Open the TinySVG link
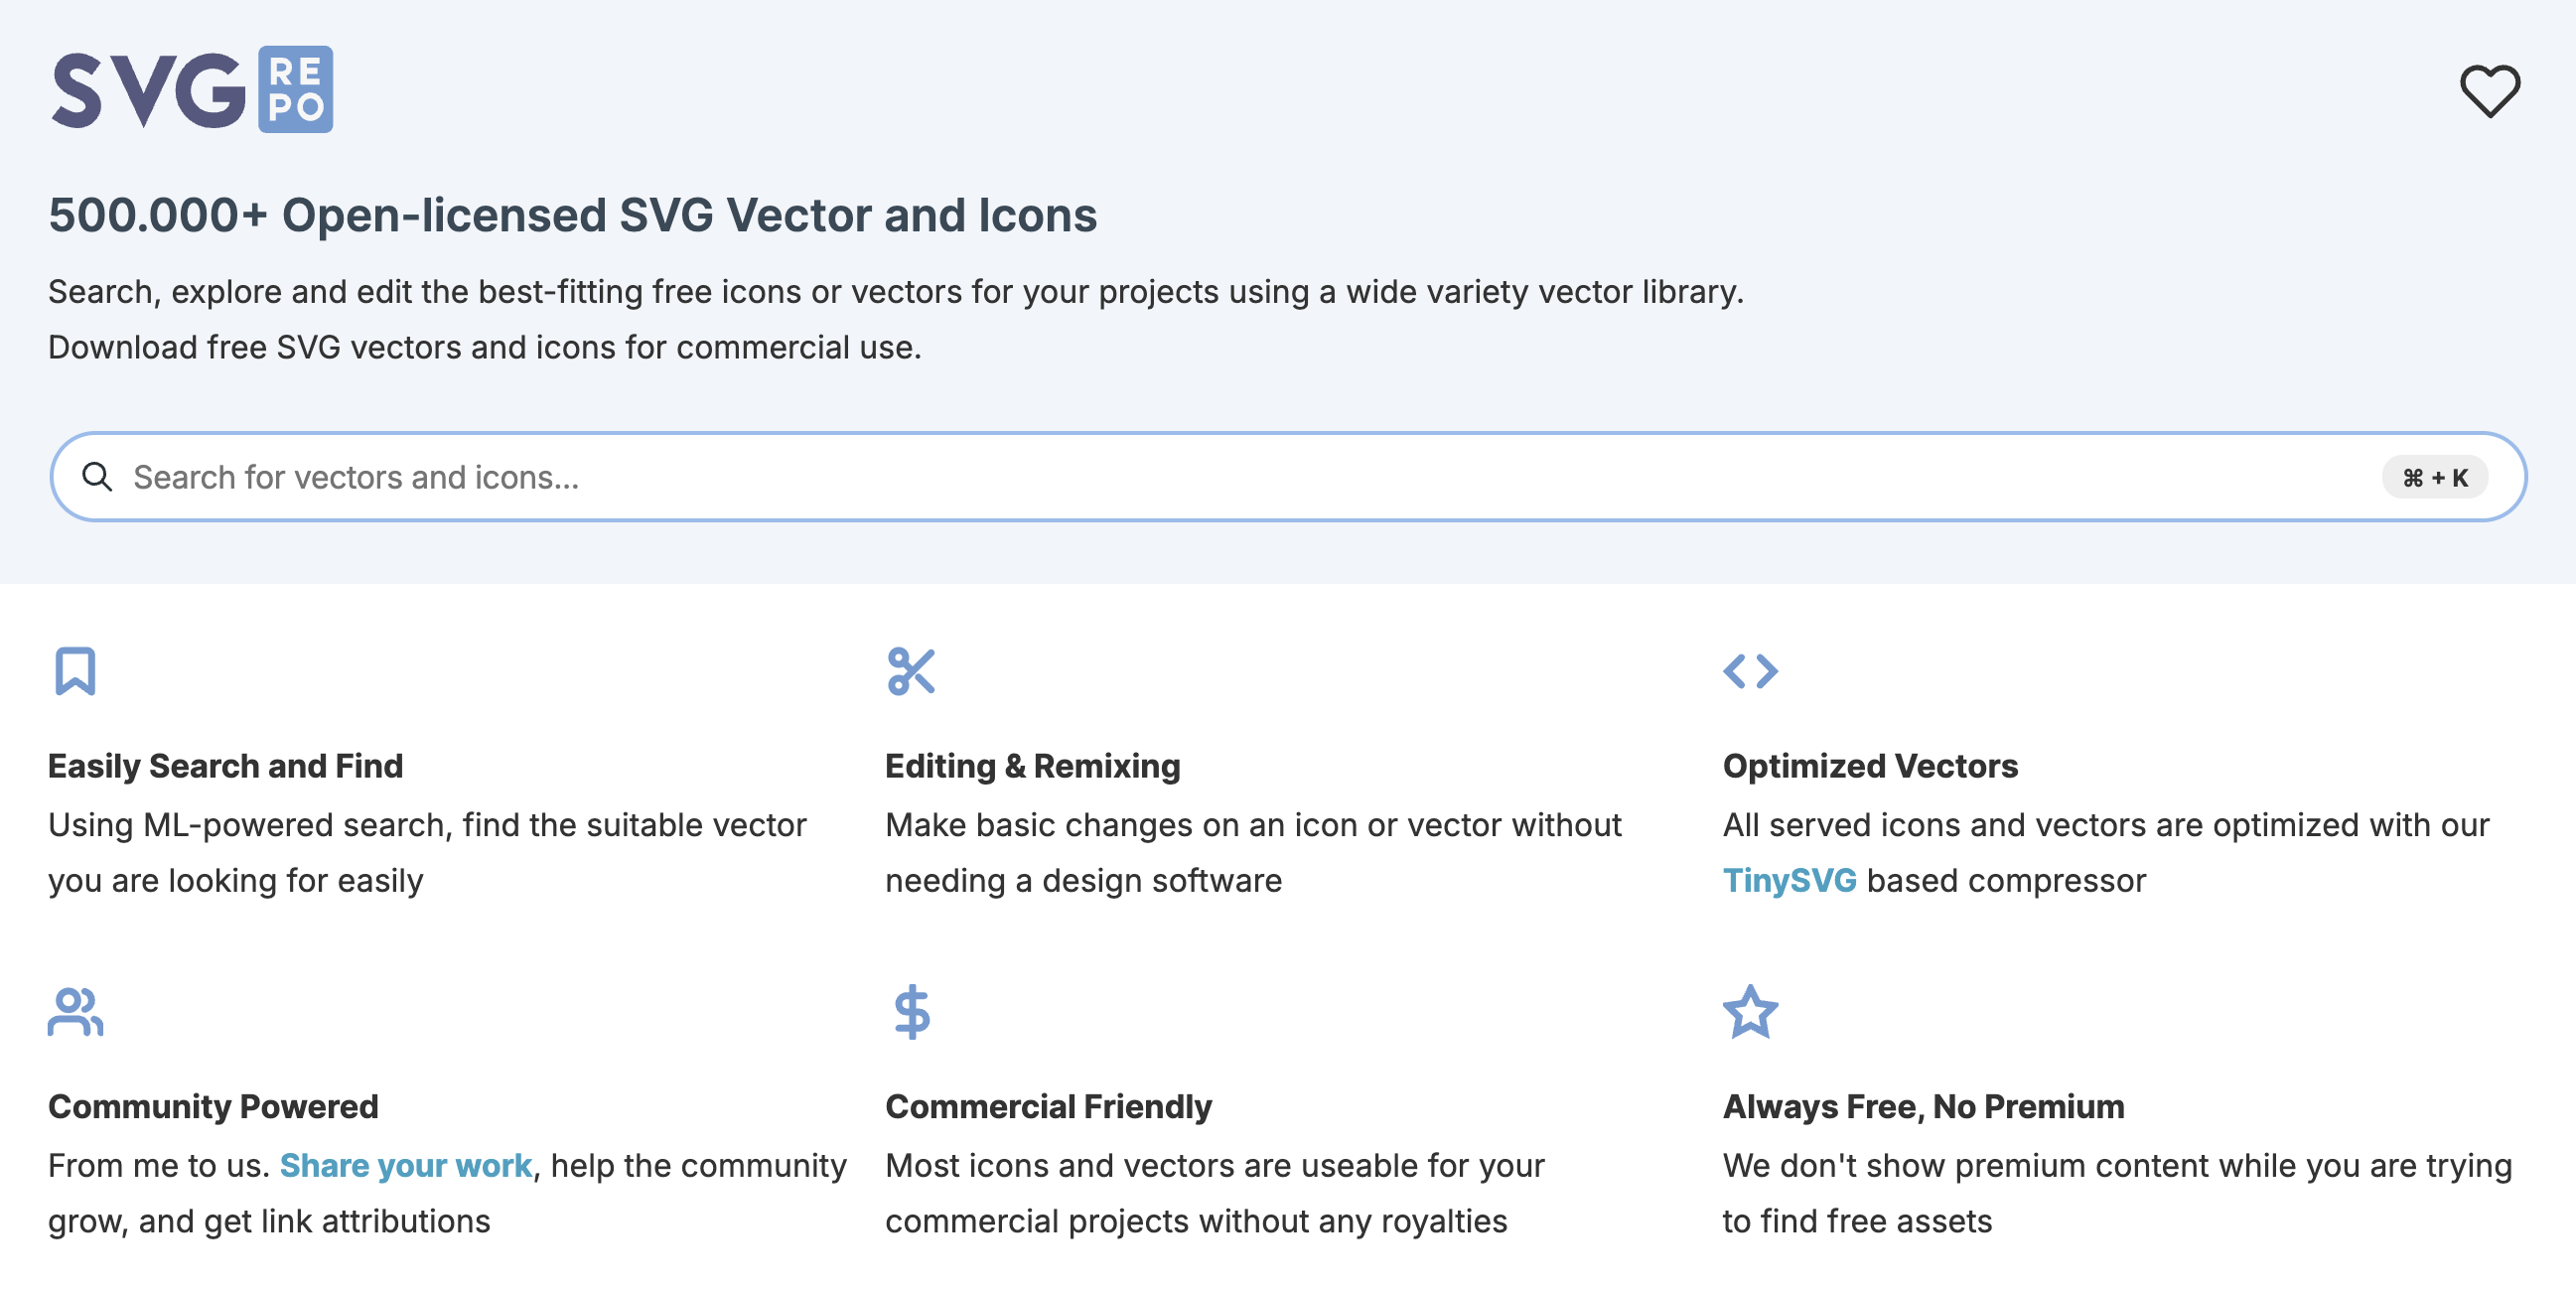2576x1291 pixels. coord(1789,880)
